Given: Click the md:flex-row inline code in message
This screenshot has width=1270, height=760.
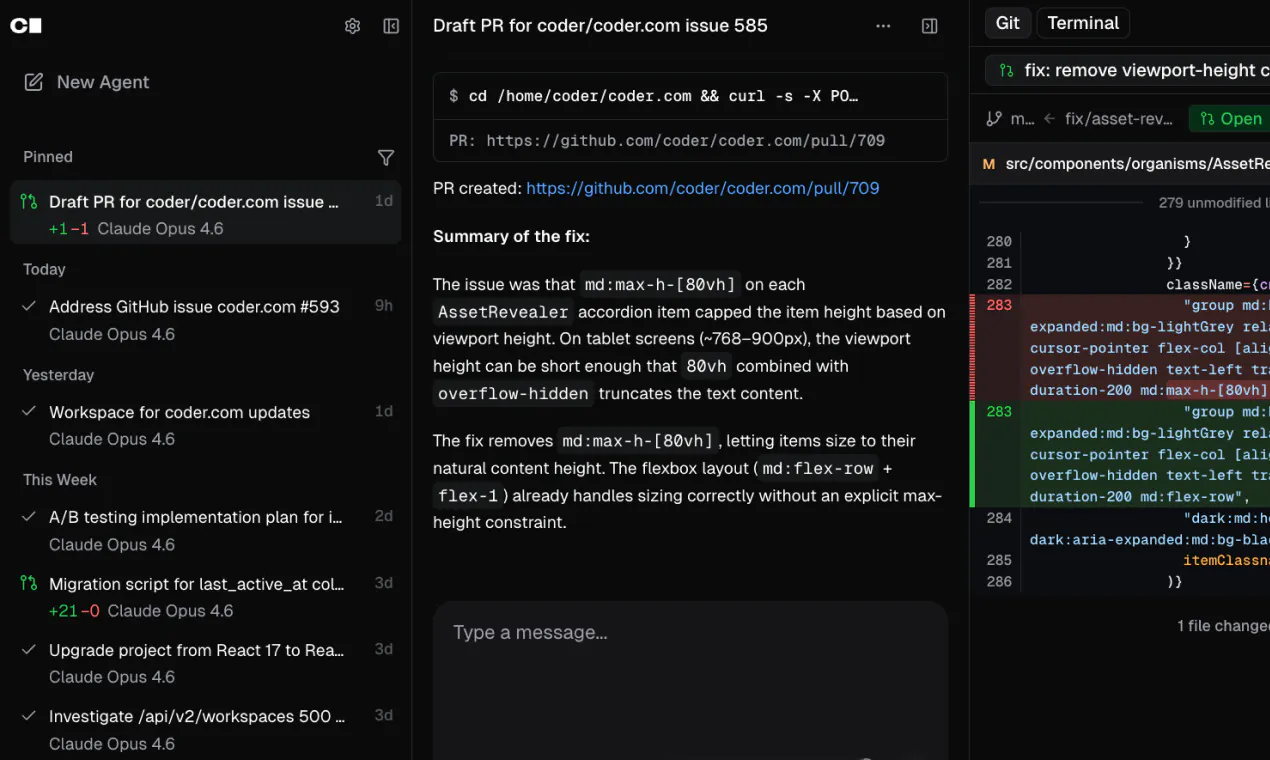Looking at the screenshot, I should pyautogui.click(x=816, y=469).
